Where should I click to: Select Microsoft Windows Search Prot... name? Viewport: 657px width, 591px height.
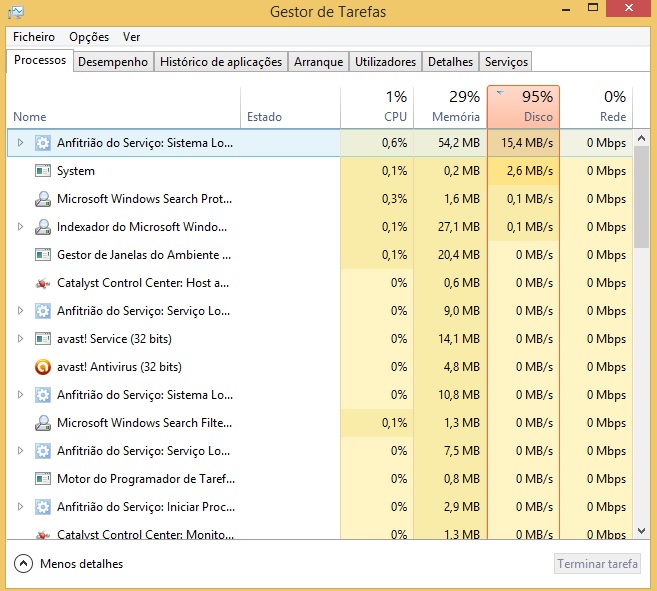click(144, 199)
